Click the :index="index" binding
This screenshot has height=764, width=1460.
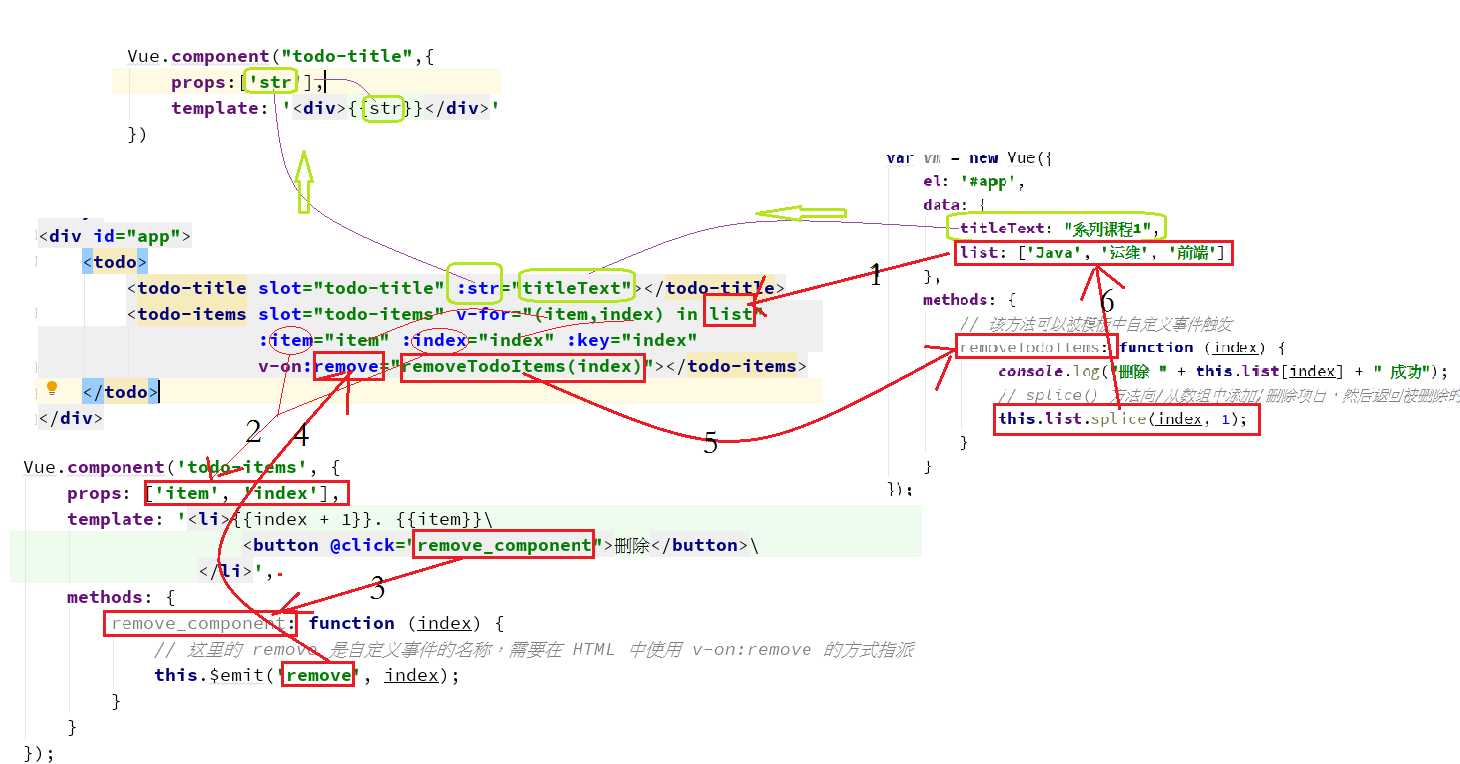click(x=478, y=340)
